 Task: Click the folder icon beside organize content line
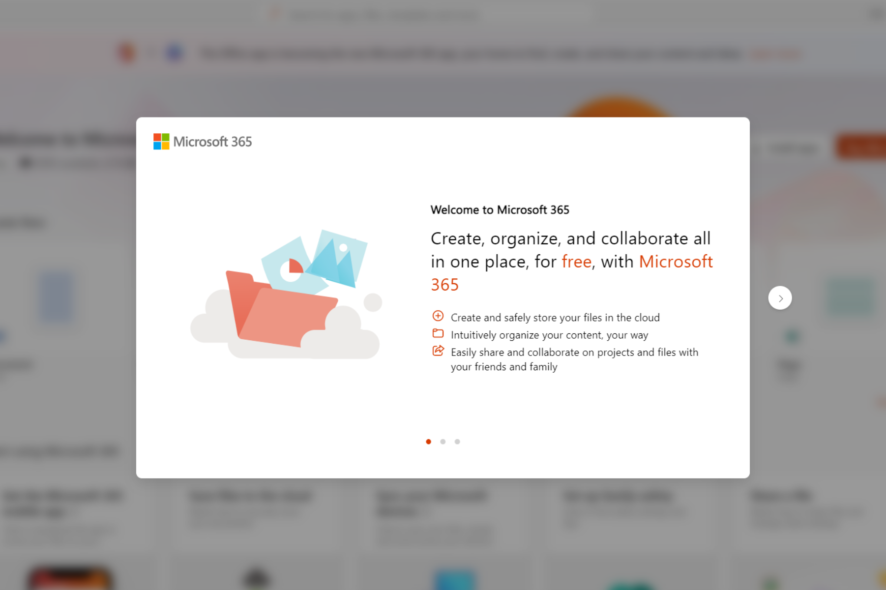pos(438,333)
